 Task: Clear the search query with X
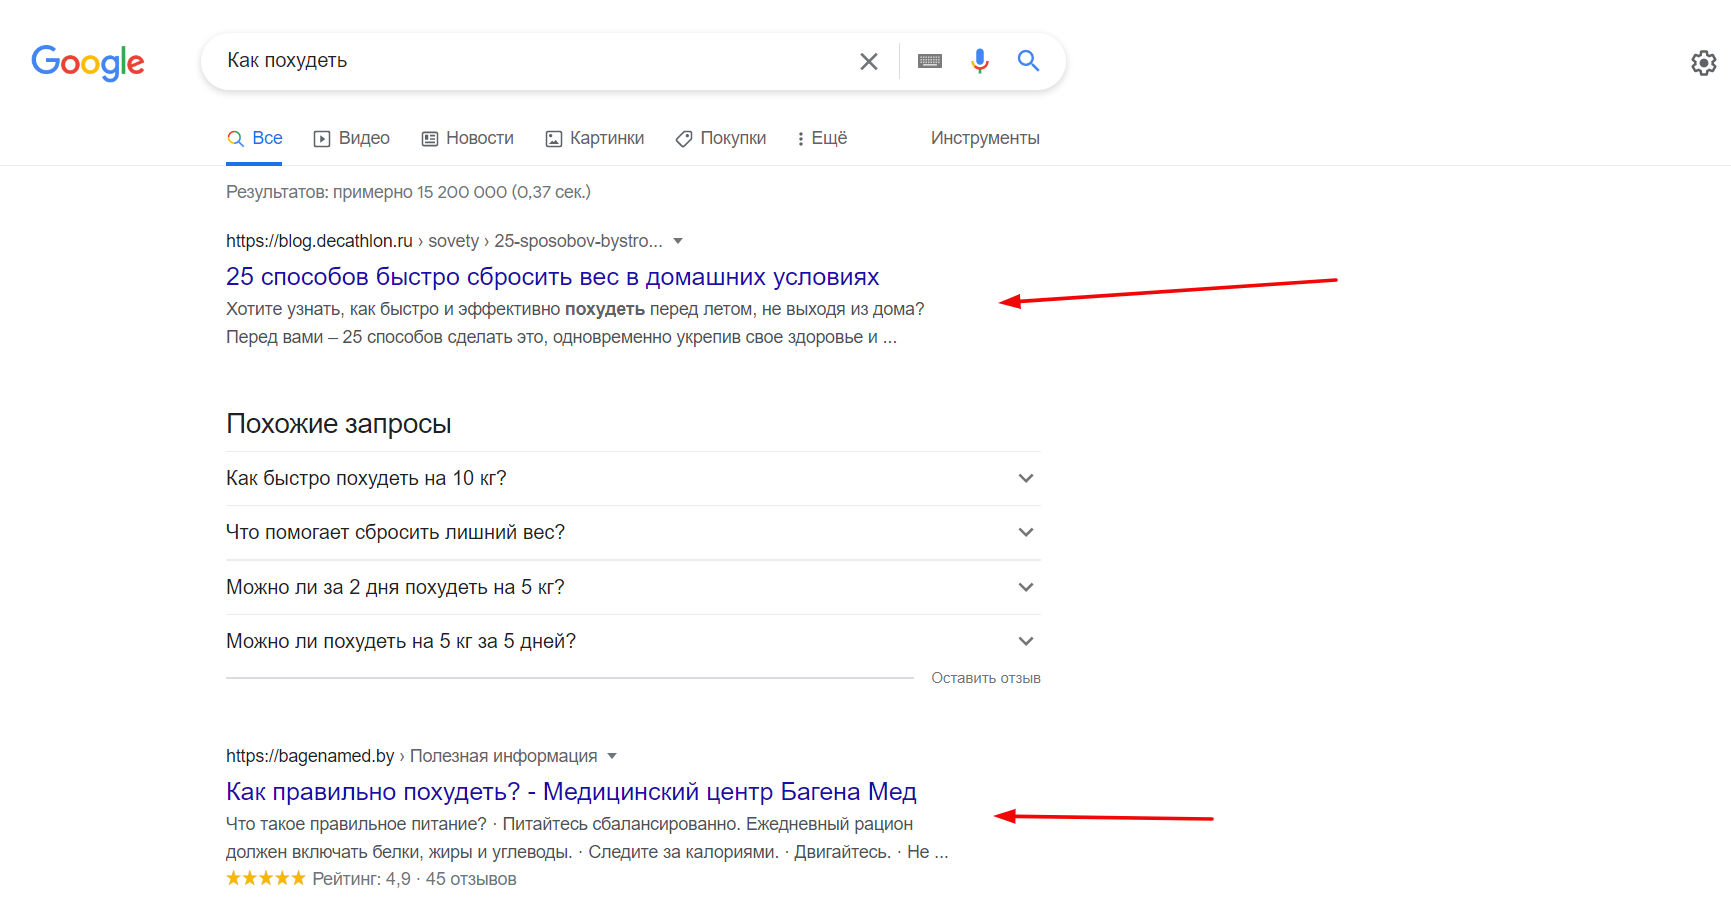[869, 62]
